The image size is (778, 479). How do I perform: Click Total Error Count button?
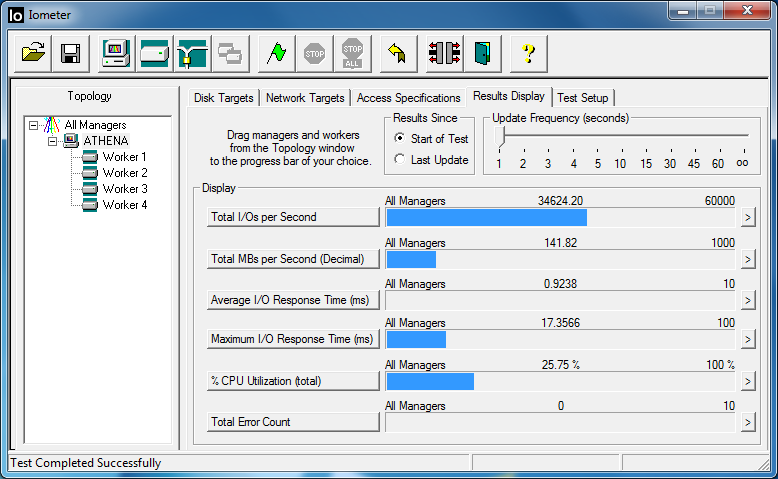click(293, 422)
